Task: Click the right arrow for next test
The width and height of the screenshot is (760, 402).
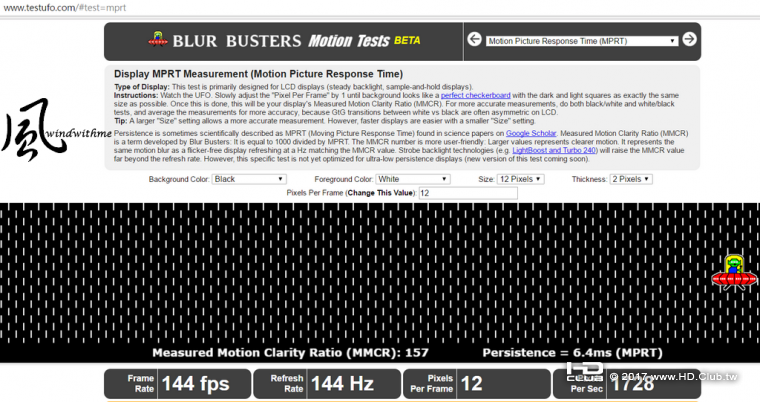Action: [x=689, y=40]
